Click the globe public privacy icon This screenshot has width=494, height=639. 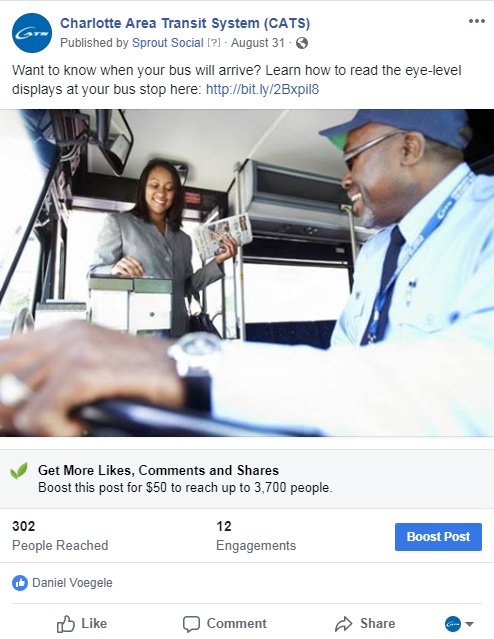tap(302, 43)
